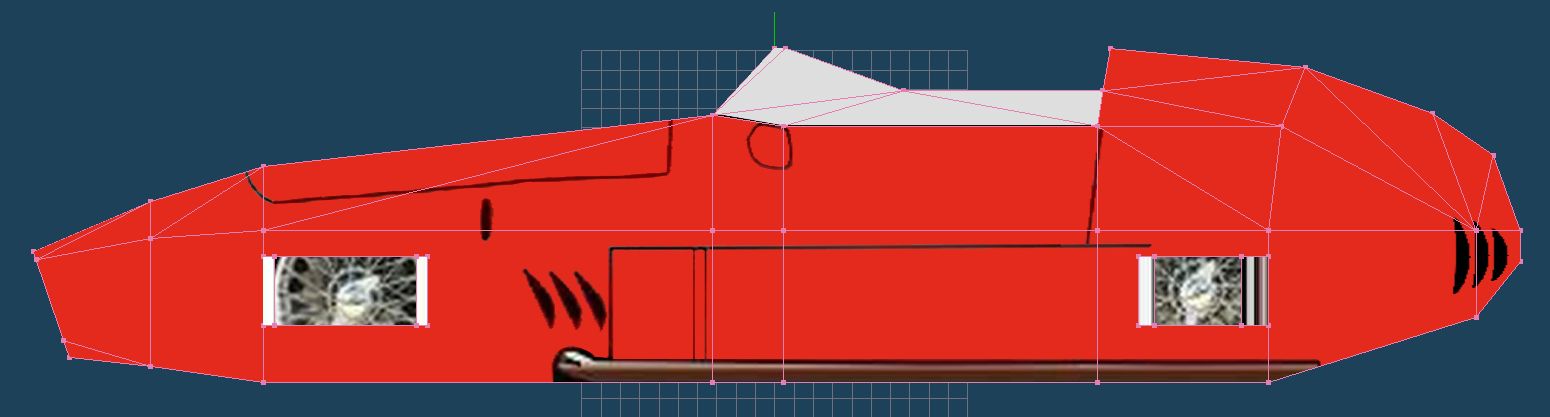1550x417 pixels.
Task: Click striped bars beside the smaller wheel
Action: 1256,290
